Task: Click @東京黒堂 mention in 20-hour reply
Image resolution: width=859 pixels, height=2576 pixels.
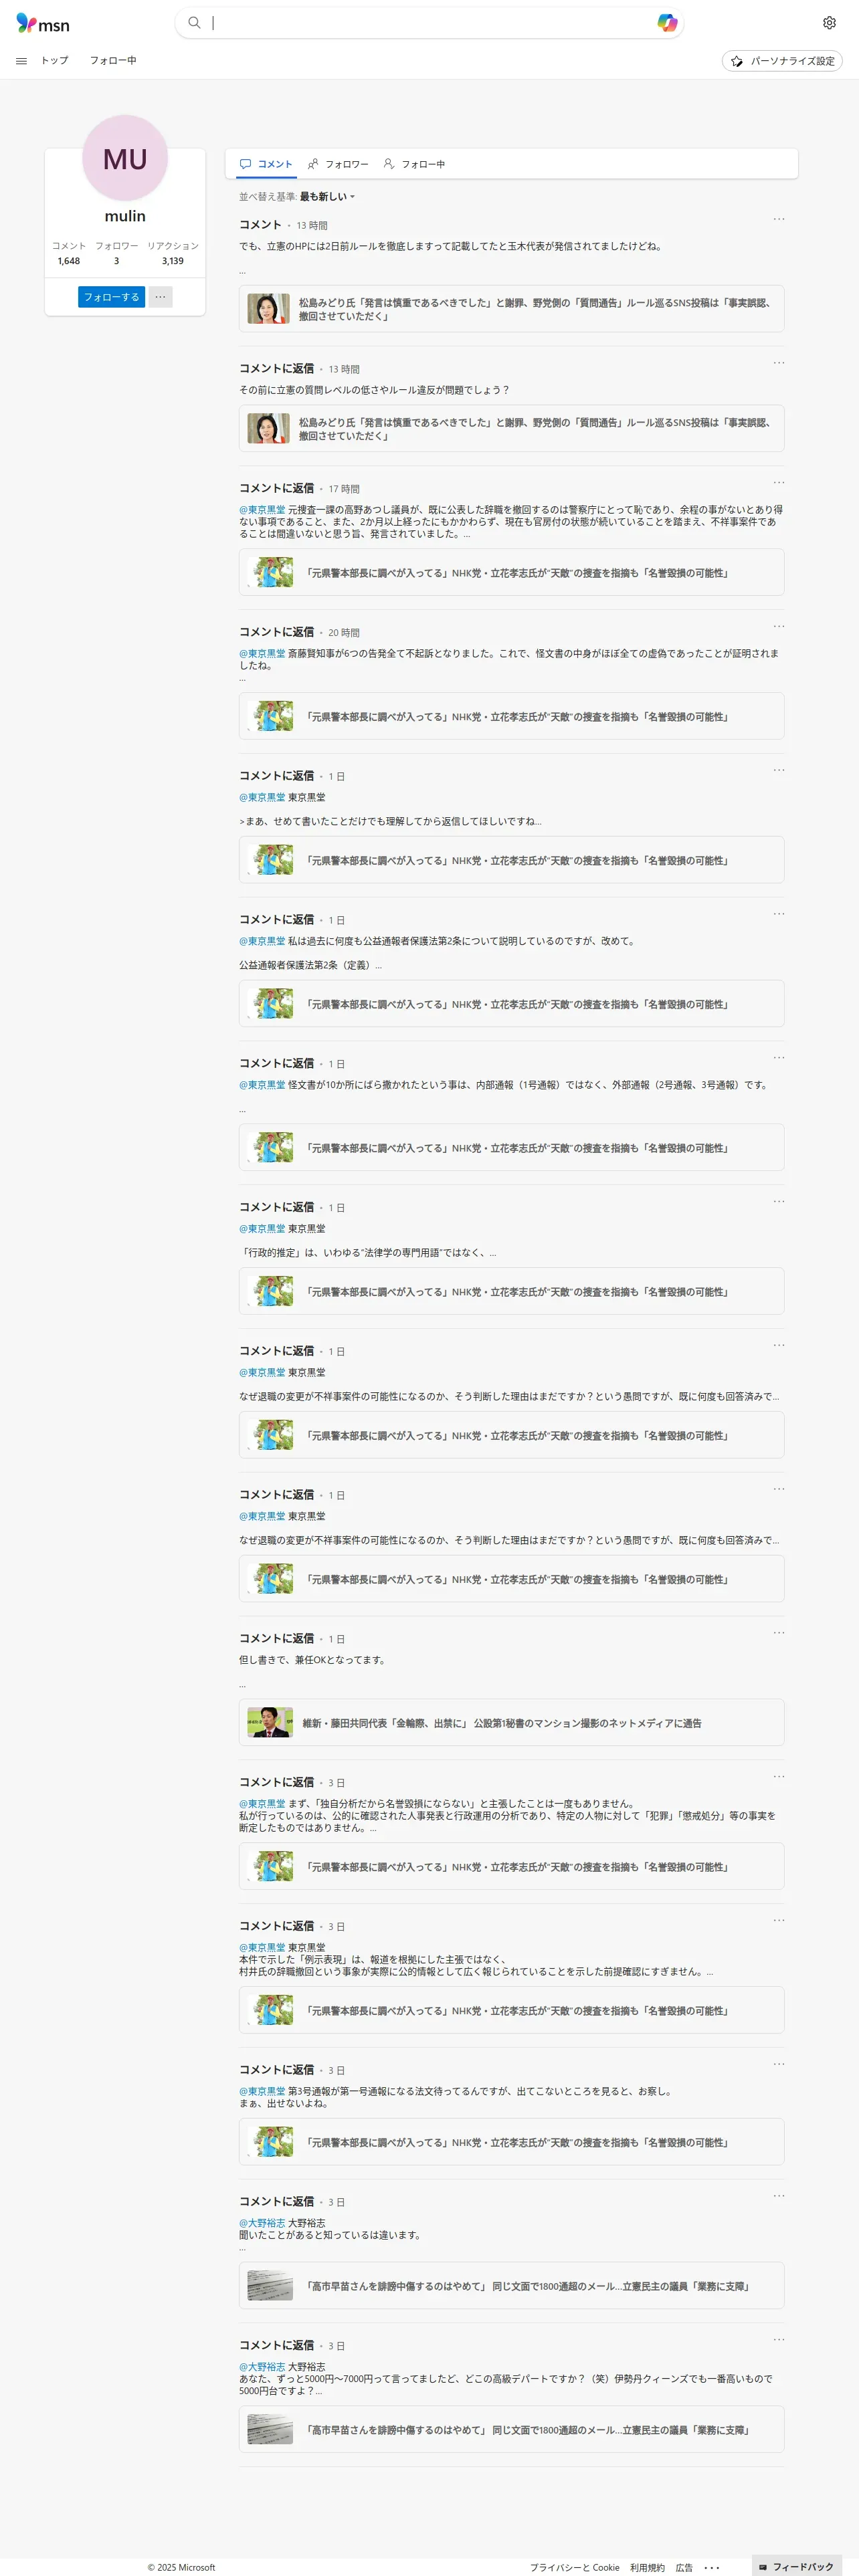Action: pyautogui.click(x=262, y=654)
